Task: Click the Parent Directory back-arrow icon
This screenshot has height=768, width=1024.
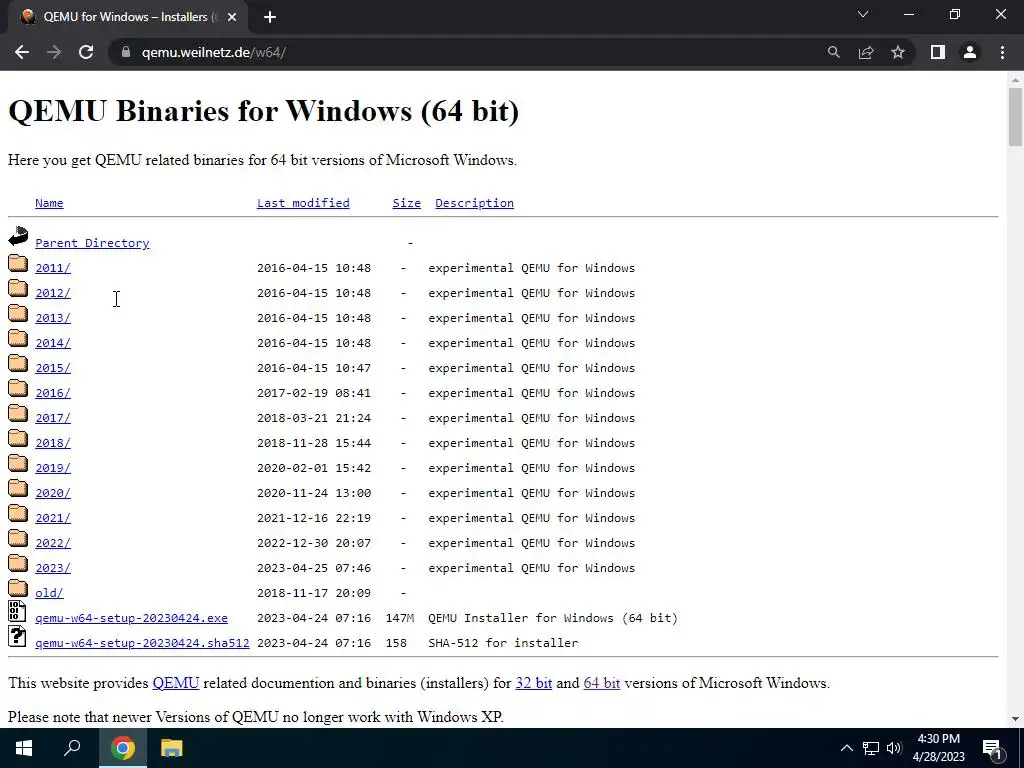Action: pyautogui.click(x=18, y=236)
